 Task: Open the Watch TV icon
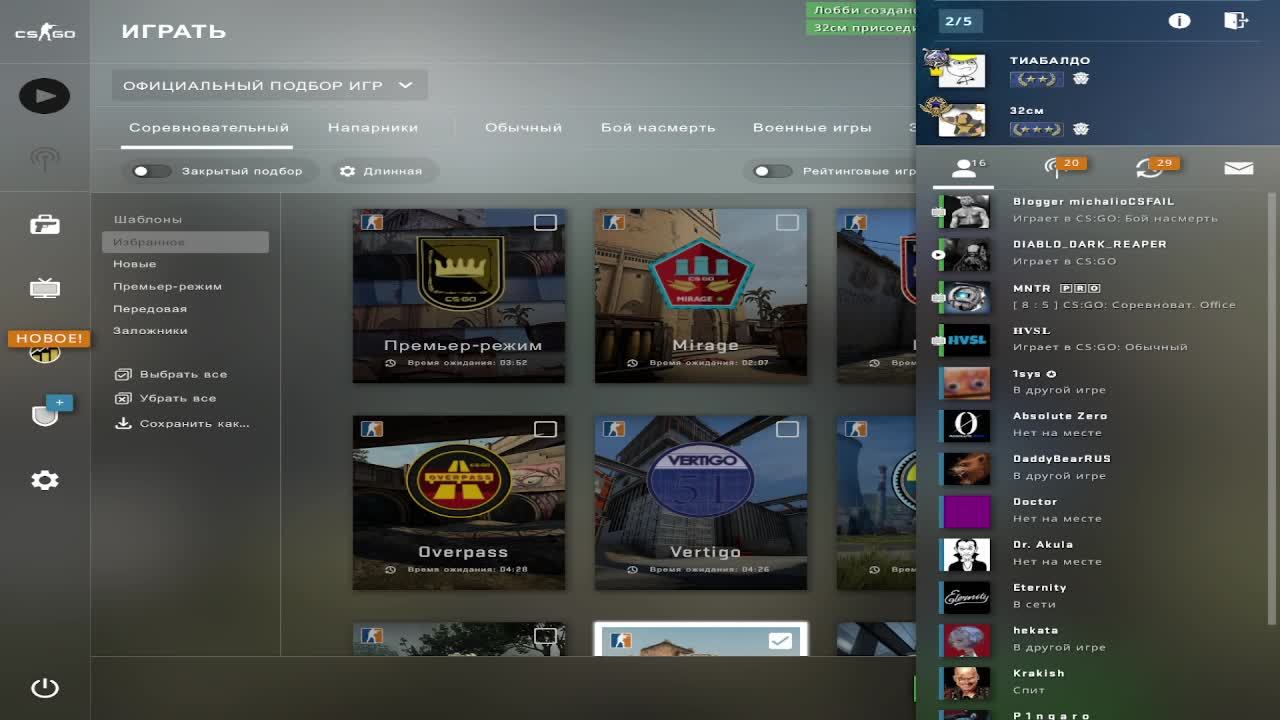click(44, 289)
